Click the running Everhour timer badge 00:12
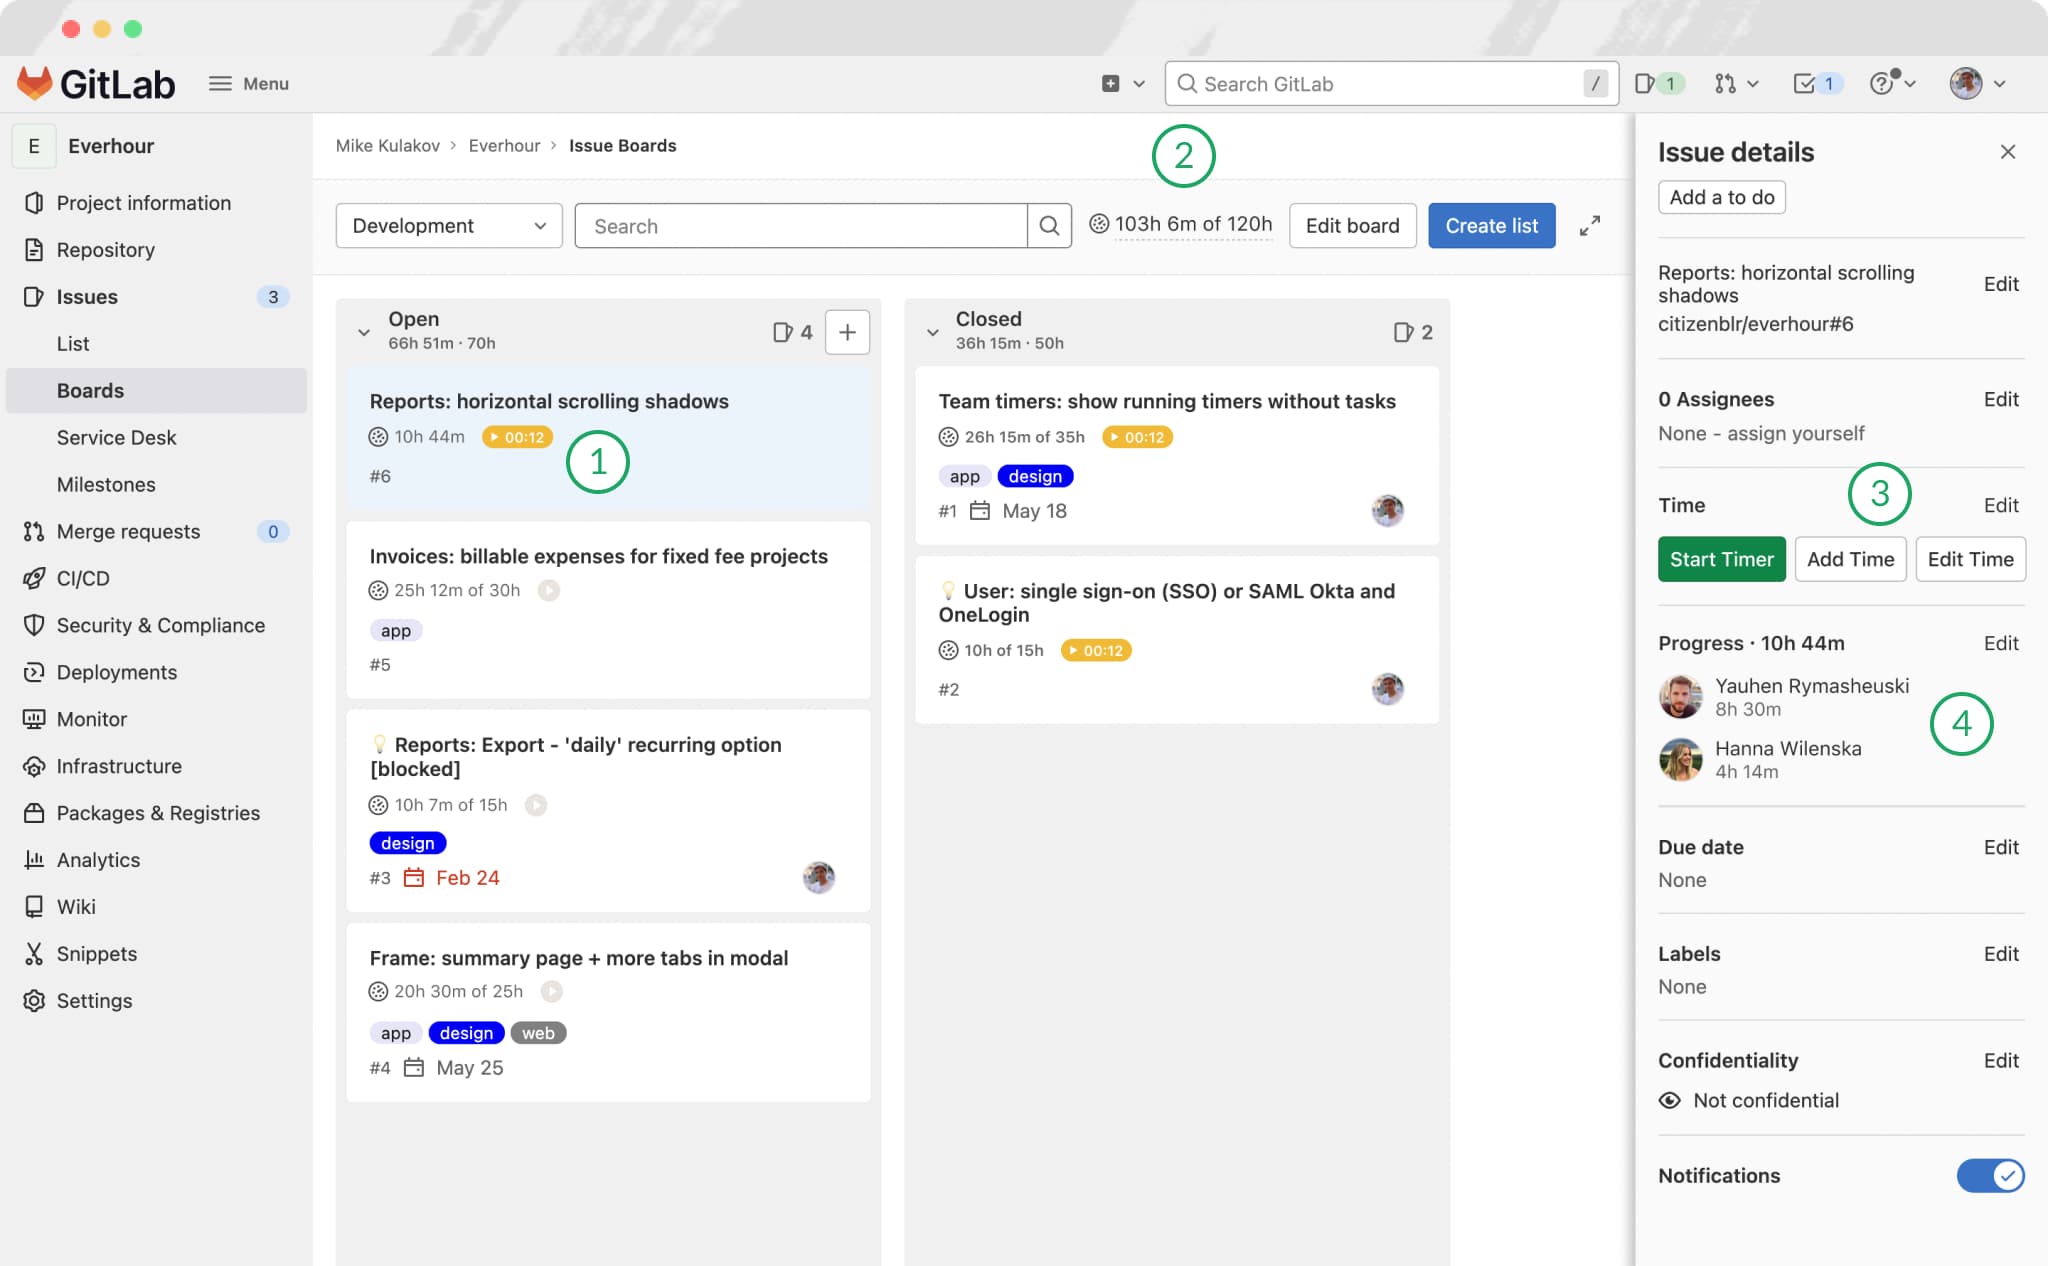 pos(517,437)
